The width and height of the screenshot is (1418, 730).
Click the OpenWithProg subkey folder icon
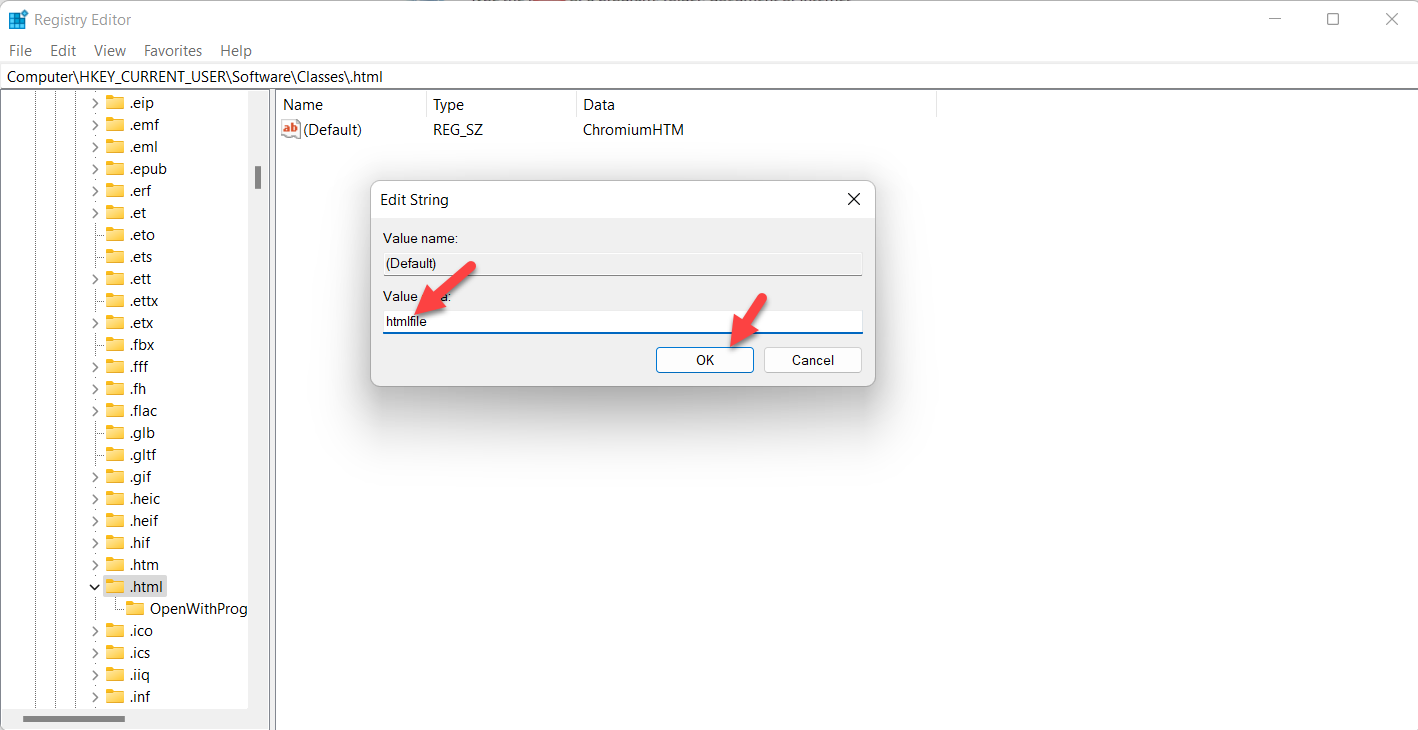point(135,609)
